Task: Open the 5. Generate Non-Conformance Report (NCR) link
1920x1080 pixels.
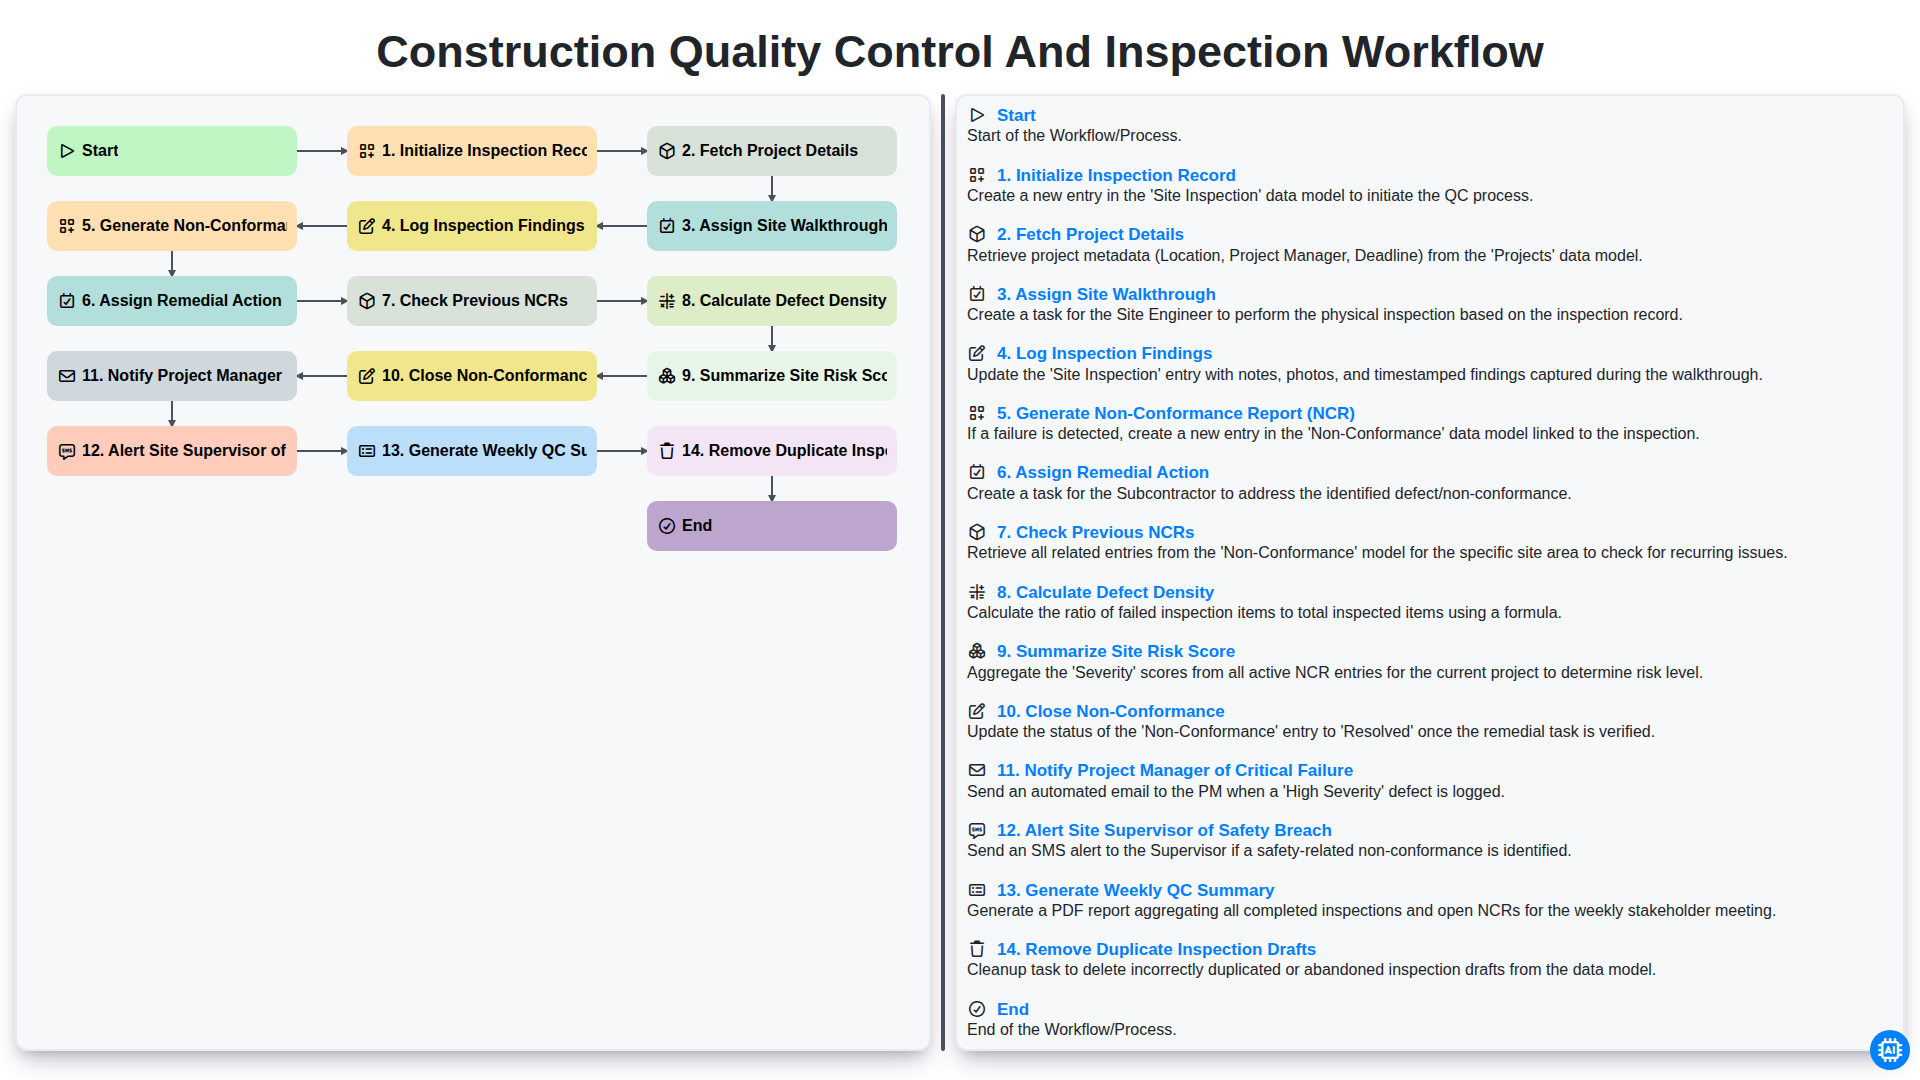Action: [1176, 413]
